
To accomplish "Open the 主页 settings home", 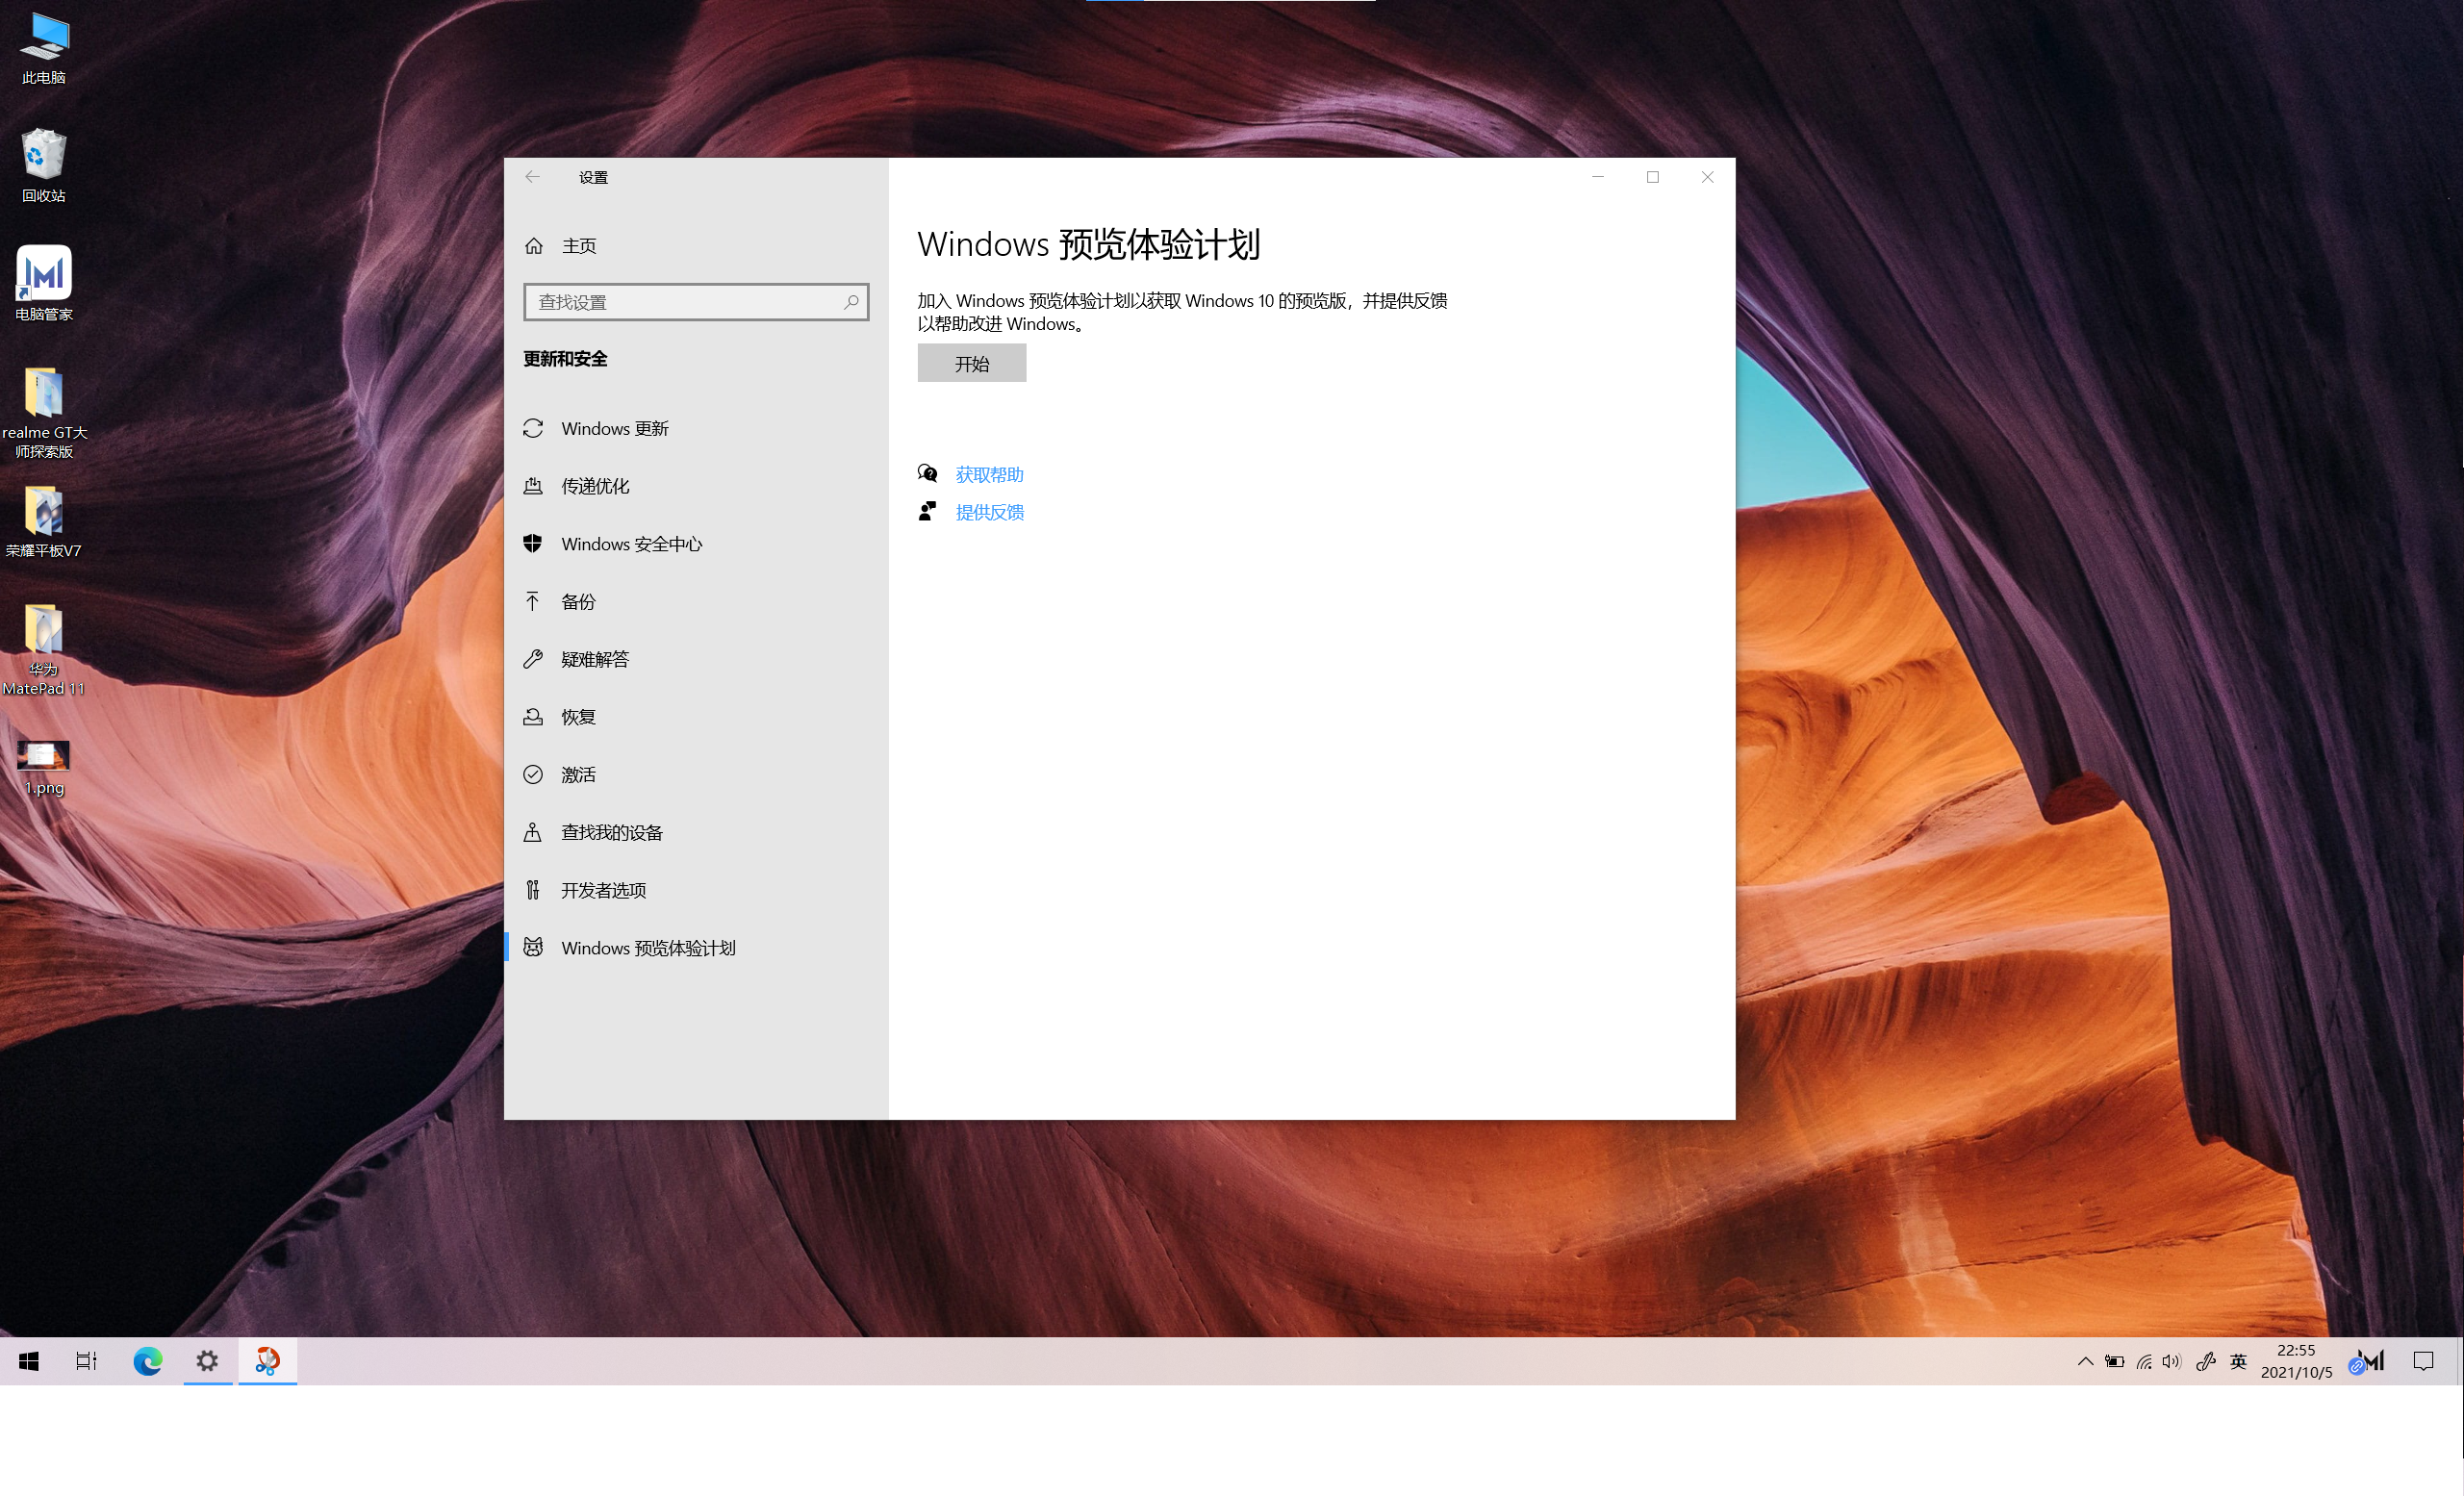I will [x=696, y=246].
